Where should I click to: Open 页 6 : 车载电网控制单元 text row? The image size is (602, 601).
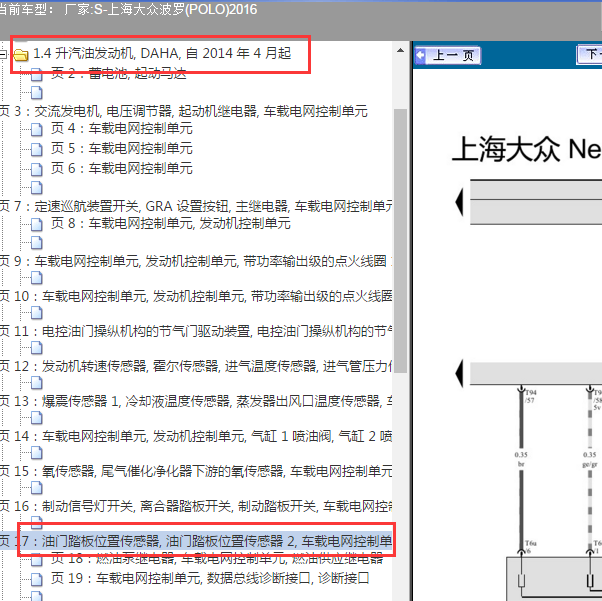(x=122, y=168)
